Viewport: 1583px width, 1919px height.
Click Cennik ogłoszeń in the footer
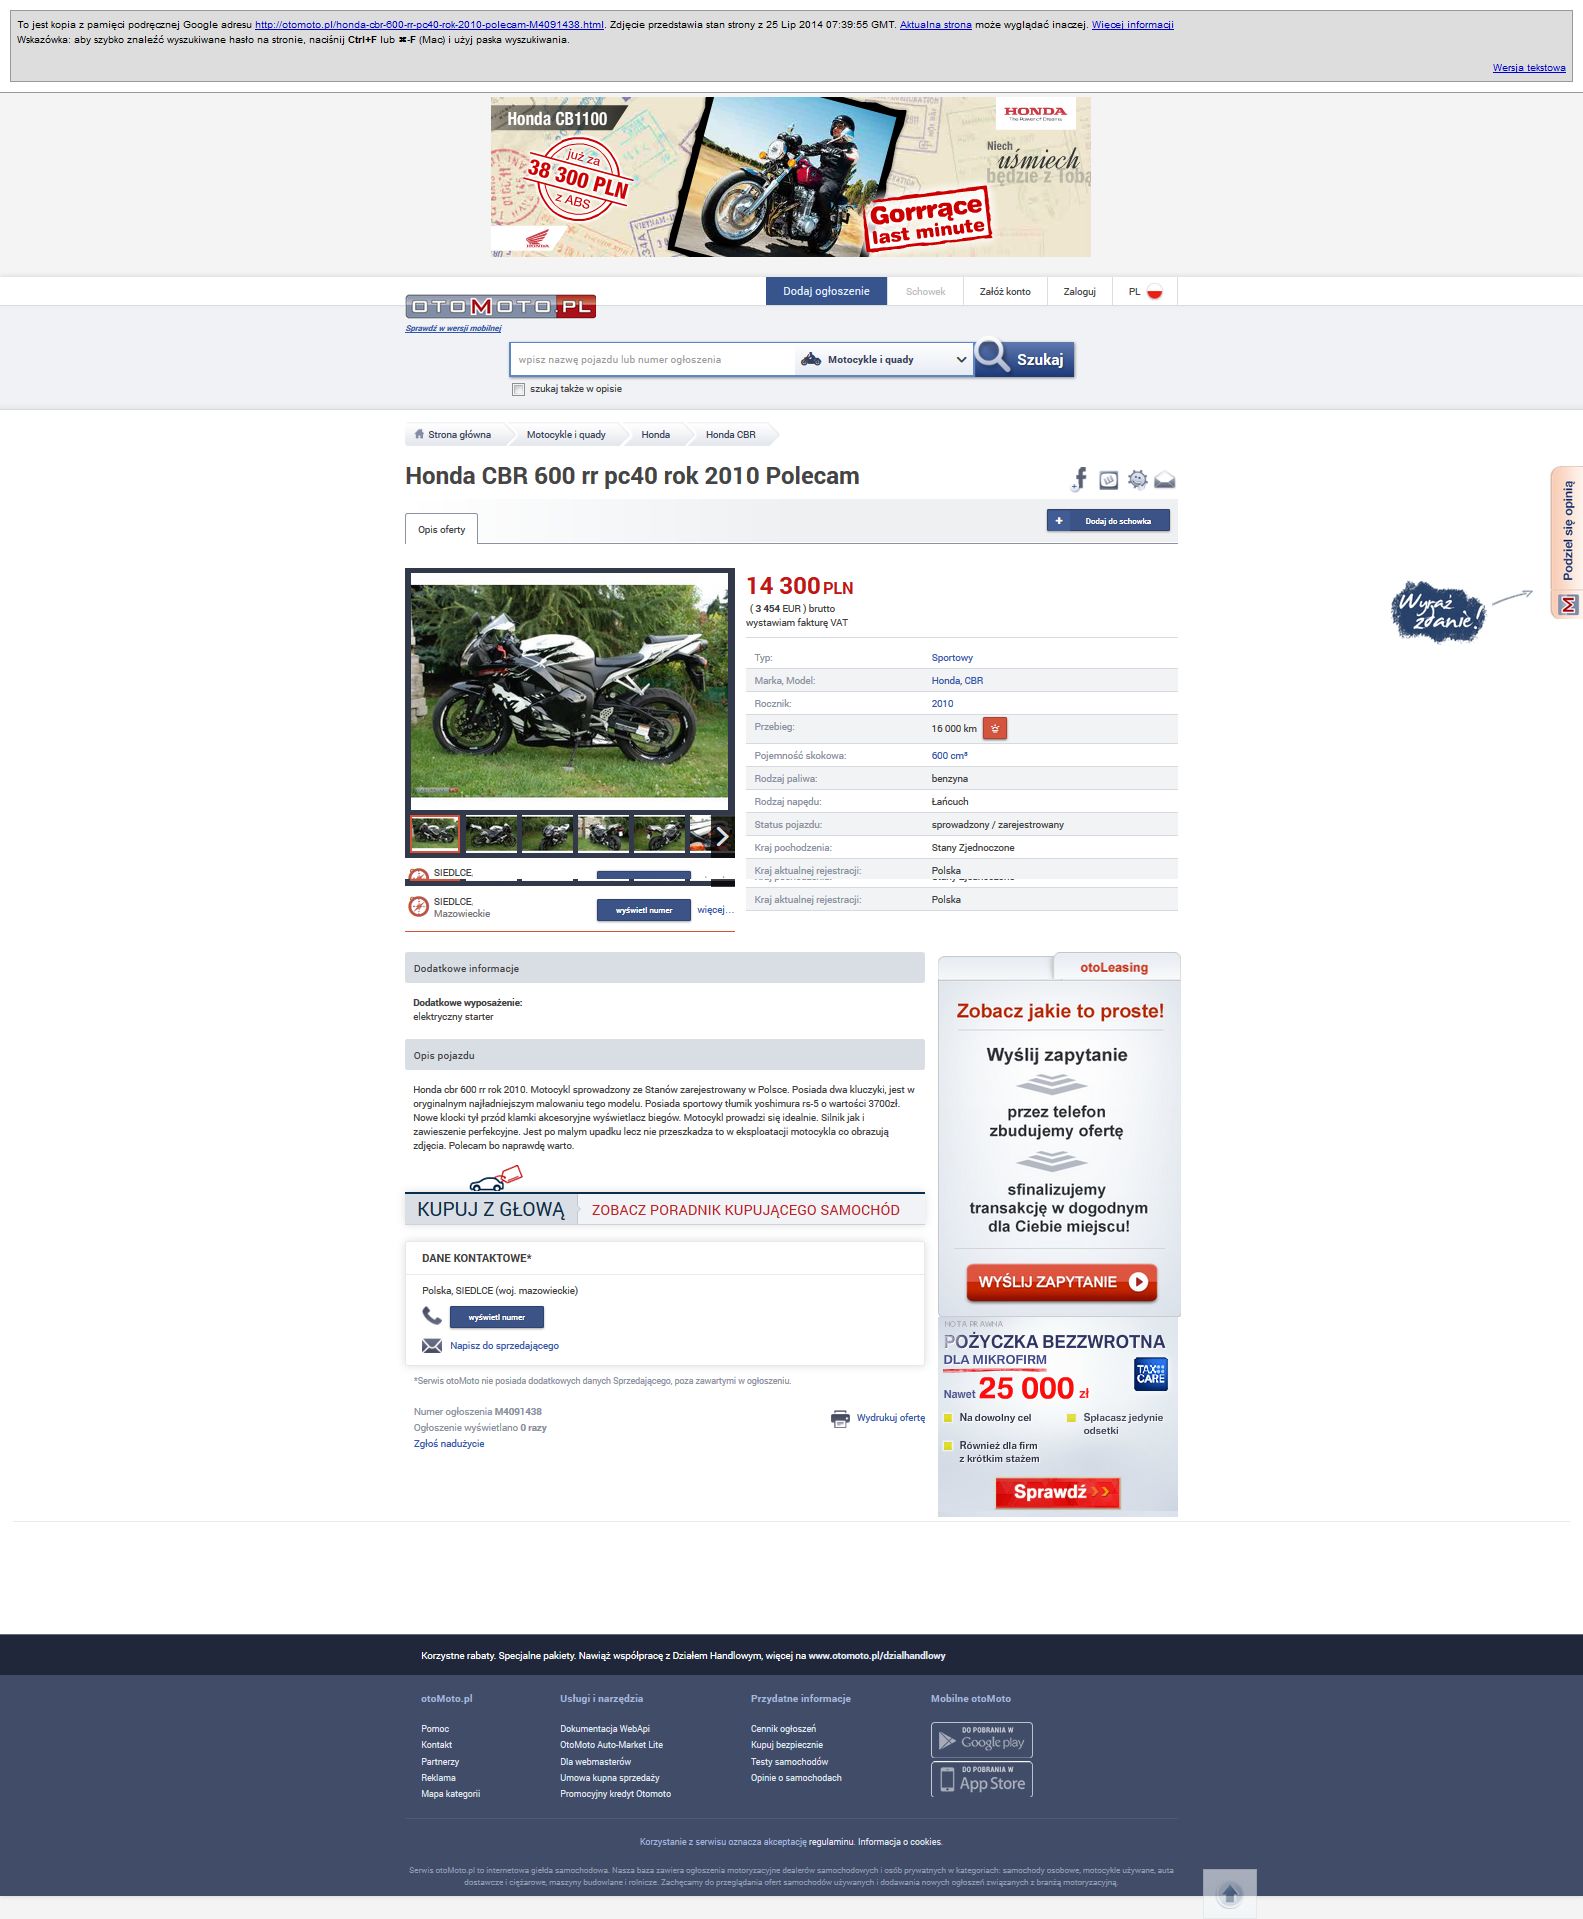(x=783, y=1729)
